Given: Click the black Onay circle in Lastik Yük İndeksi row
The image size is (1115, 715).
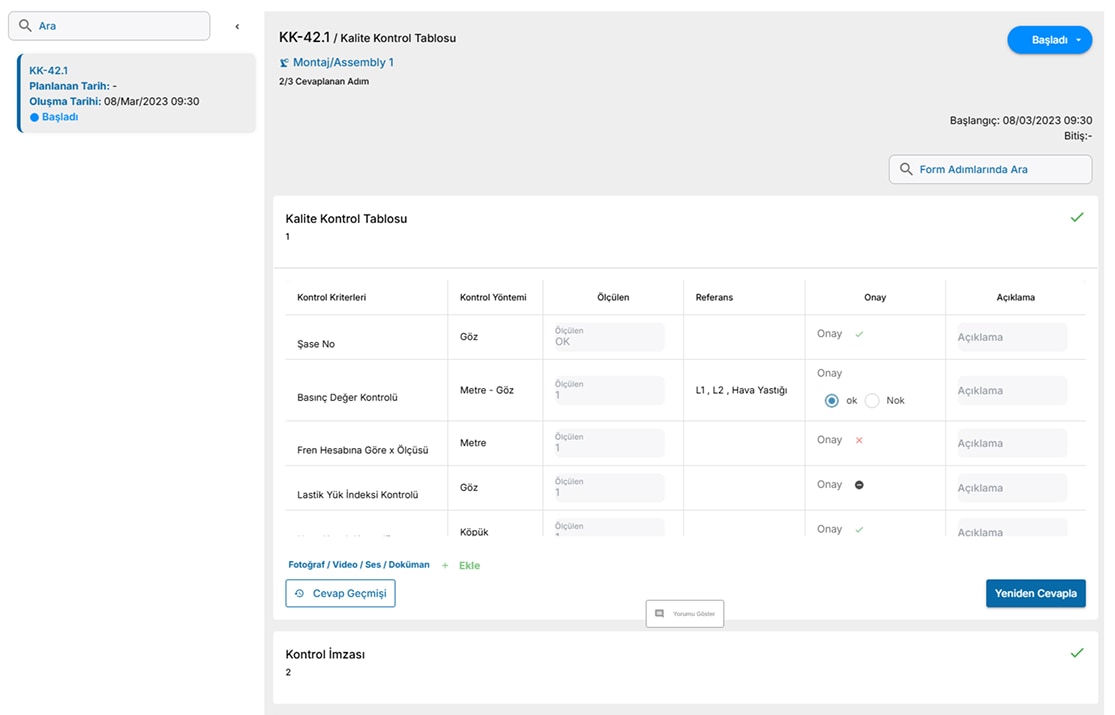Looking at the screenshot, I should [x=859, y=485].
